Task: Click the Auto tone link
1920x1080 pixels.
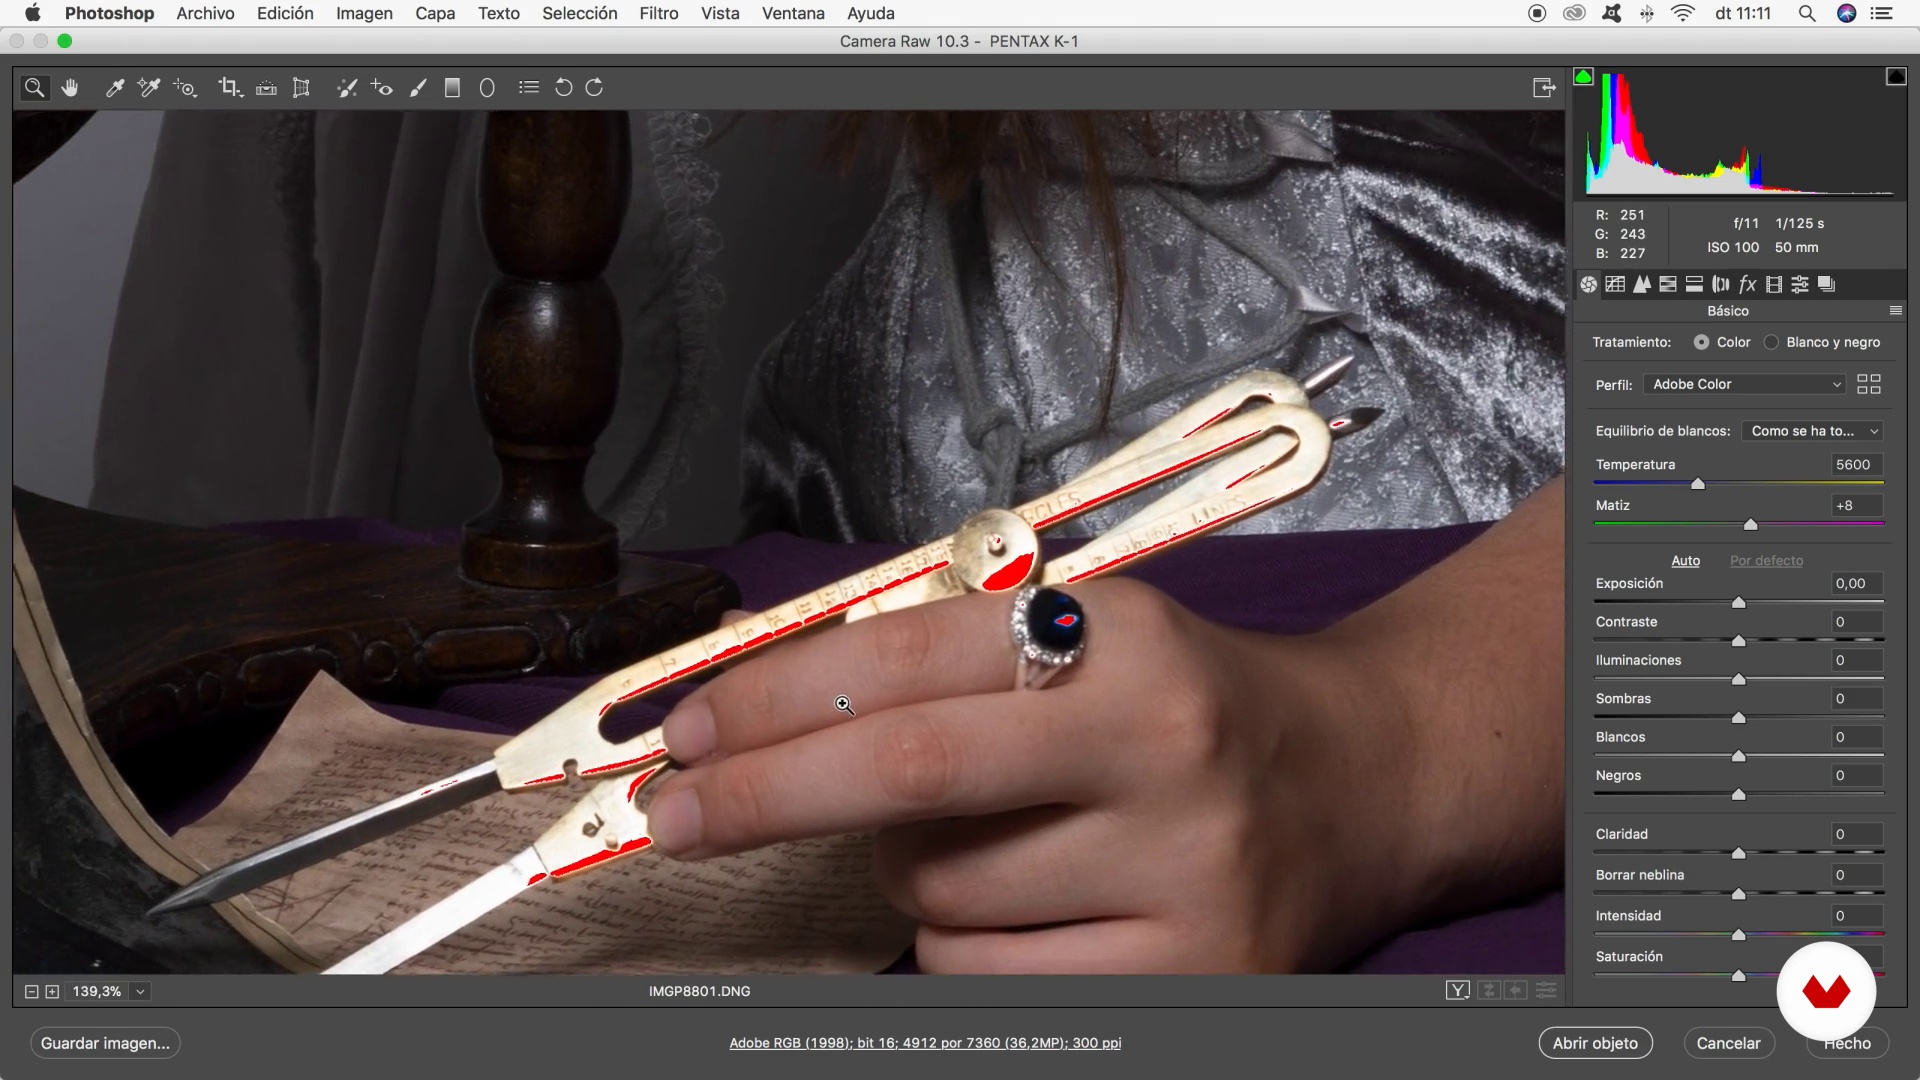Action: [1685, 561]
